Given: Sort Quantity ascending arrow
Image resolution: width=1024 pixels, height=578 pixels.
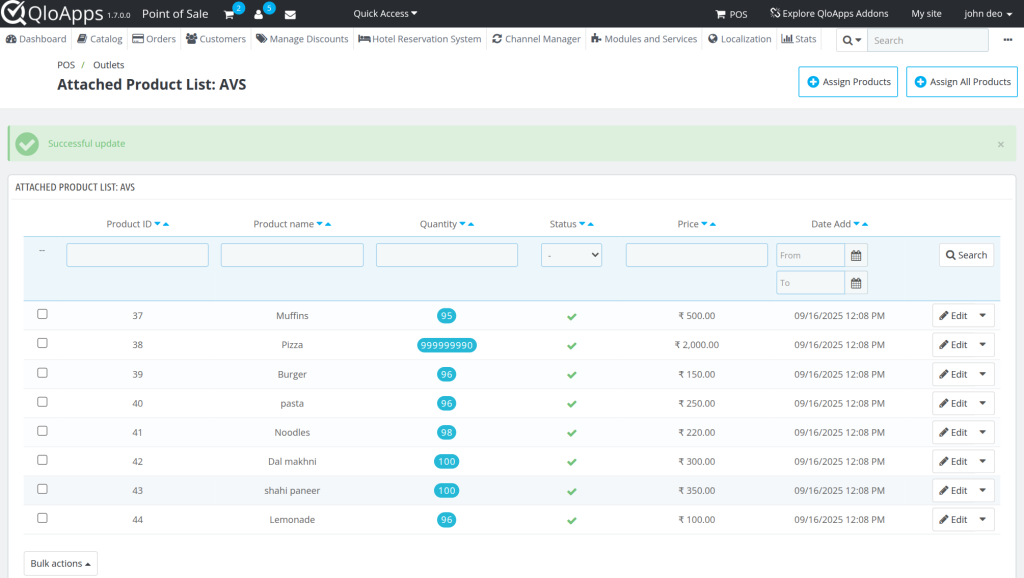Looking at the screenshot, I should [471, 224].
